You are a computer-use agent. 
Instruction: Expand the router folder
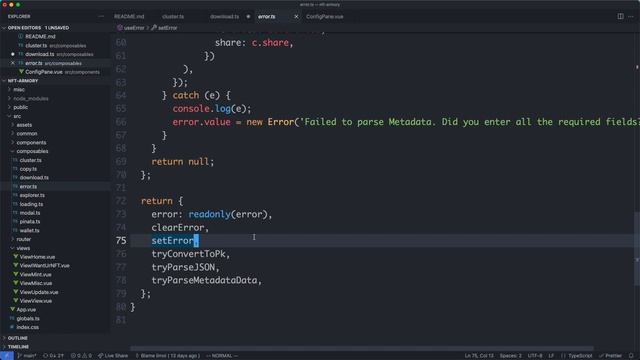click(24, 239)
